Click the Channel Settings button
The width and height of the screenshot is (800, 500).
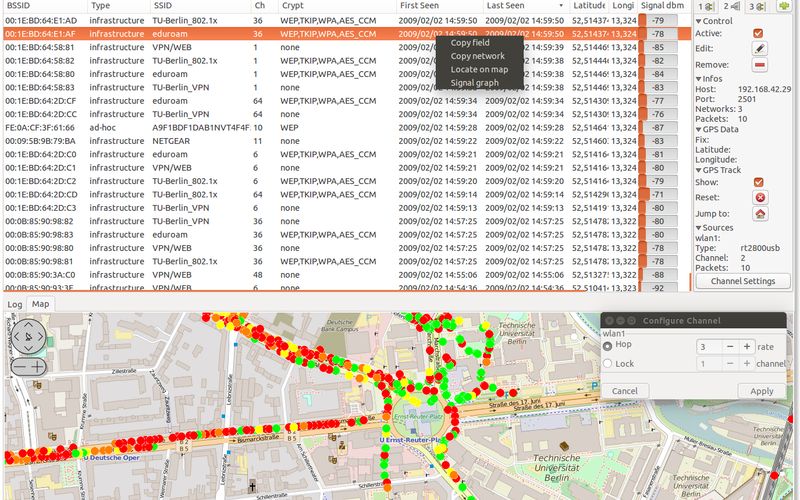point(743,281)
